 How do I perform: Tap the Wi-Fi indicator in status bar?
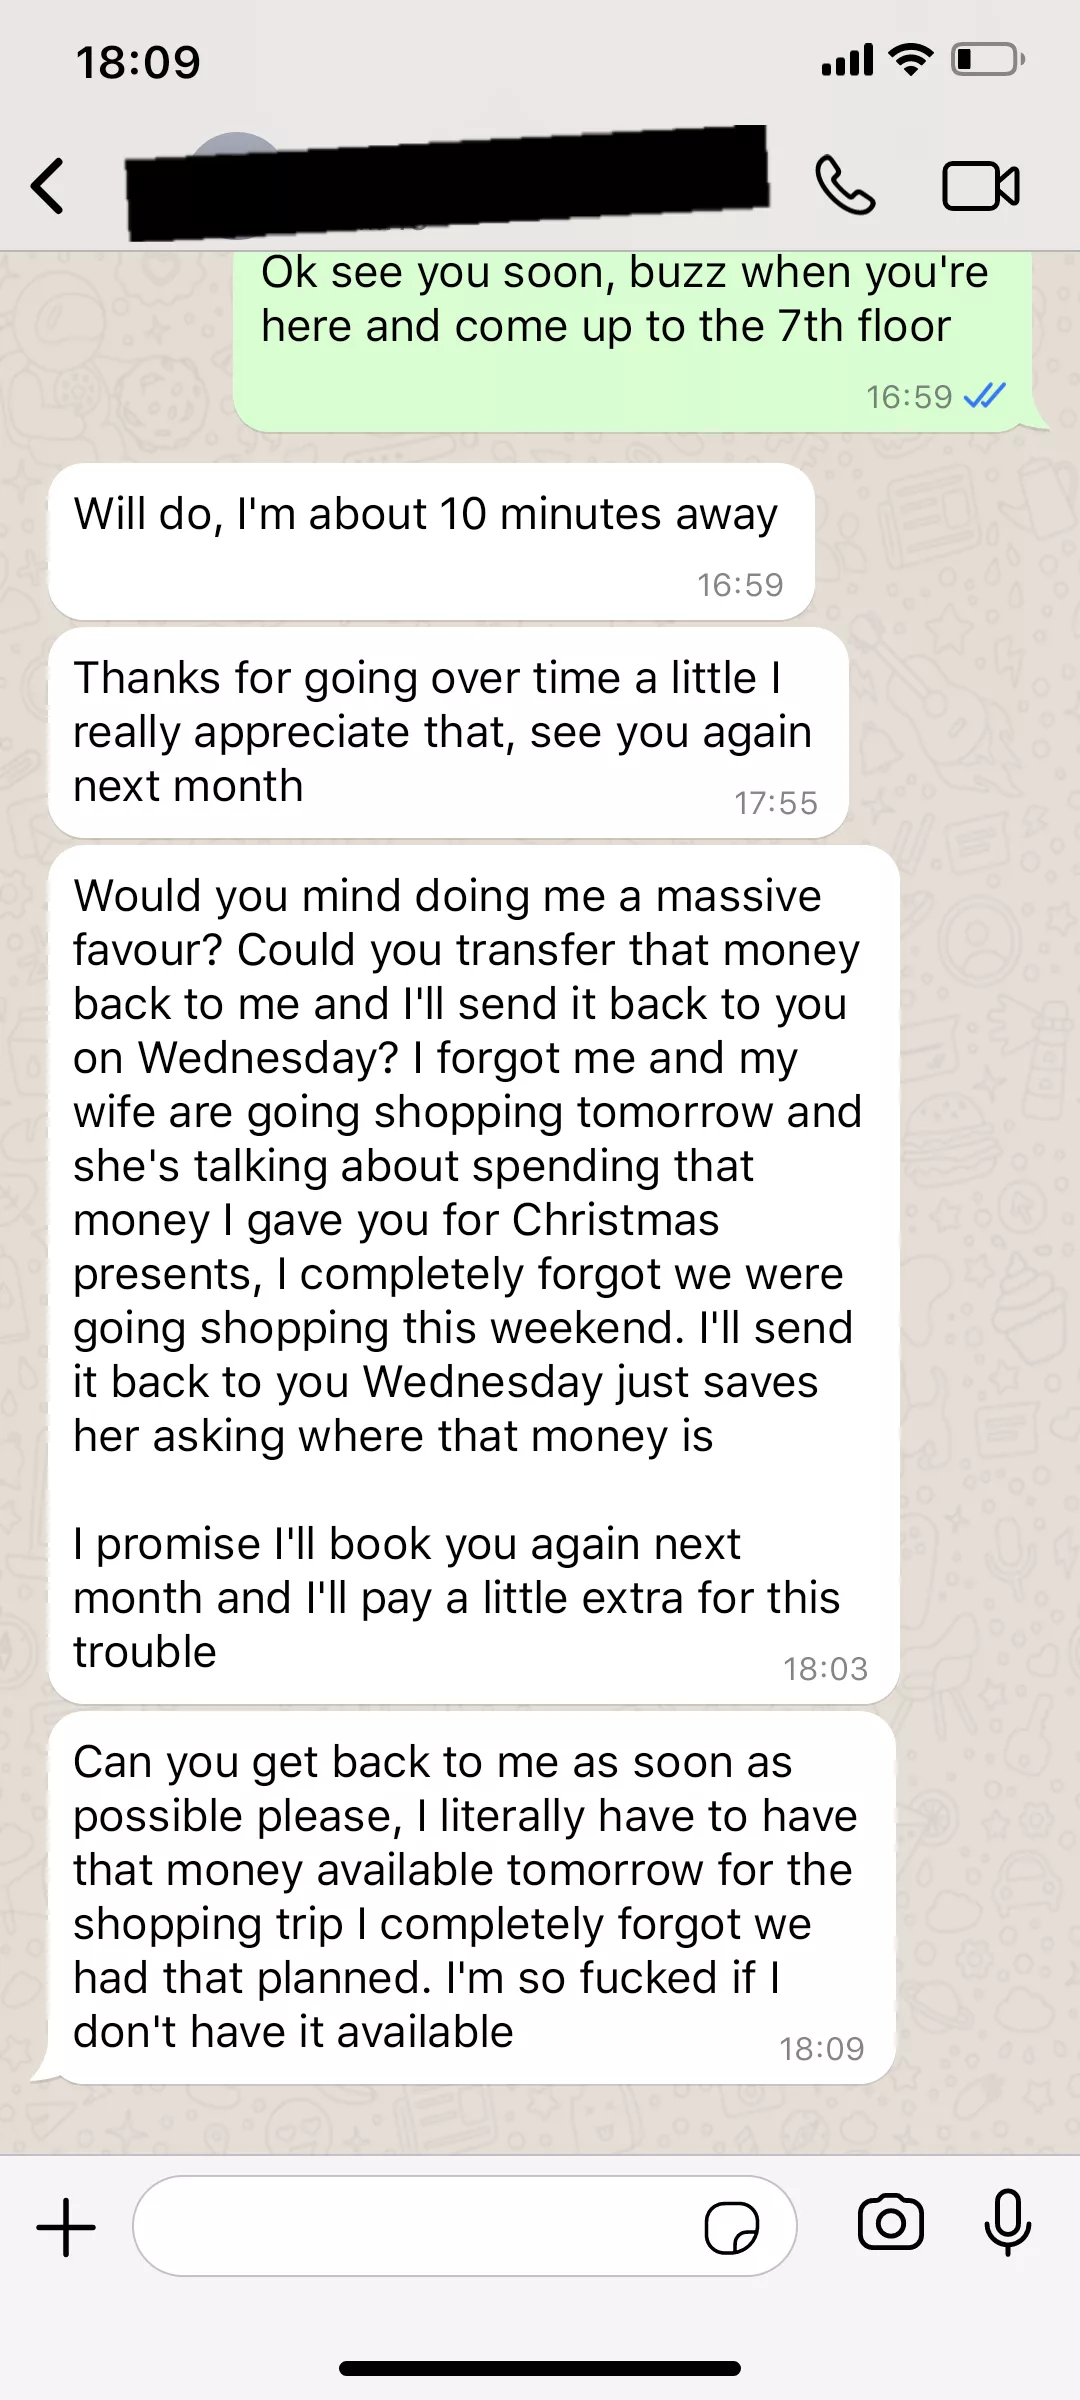pos(910,60)
